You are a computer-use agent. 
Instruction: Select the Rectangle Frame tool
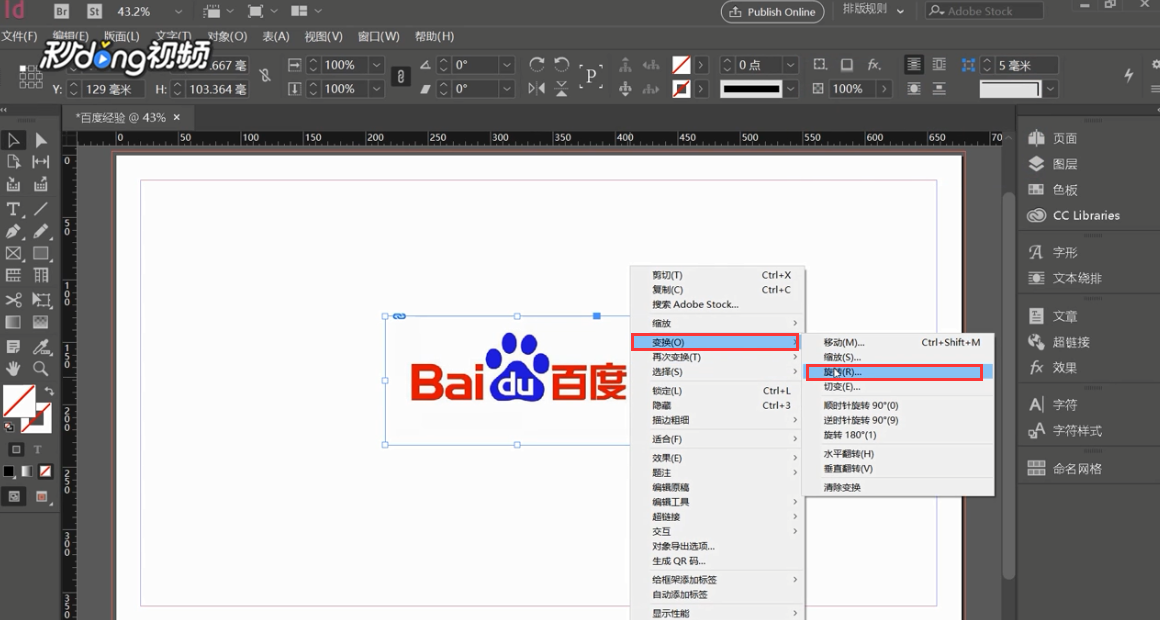point(13,253)
